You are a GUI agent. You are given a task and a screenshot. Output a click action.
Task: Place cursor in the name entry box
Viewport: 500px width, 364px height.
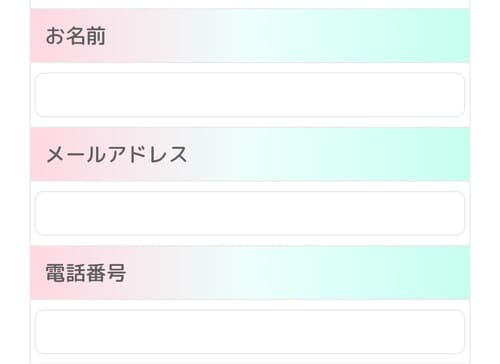click(250, 95)
